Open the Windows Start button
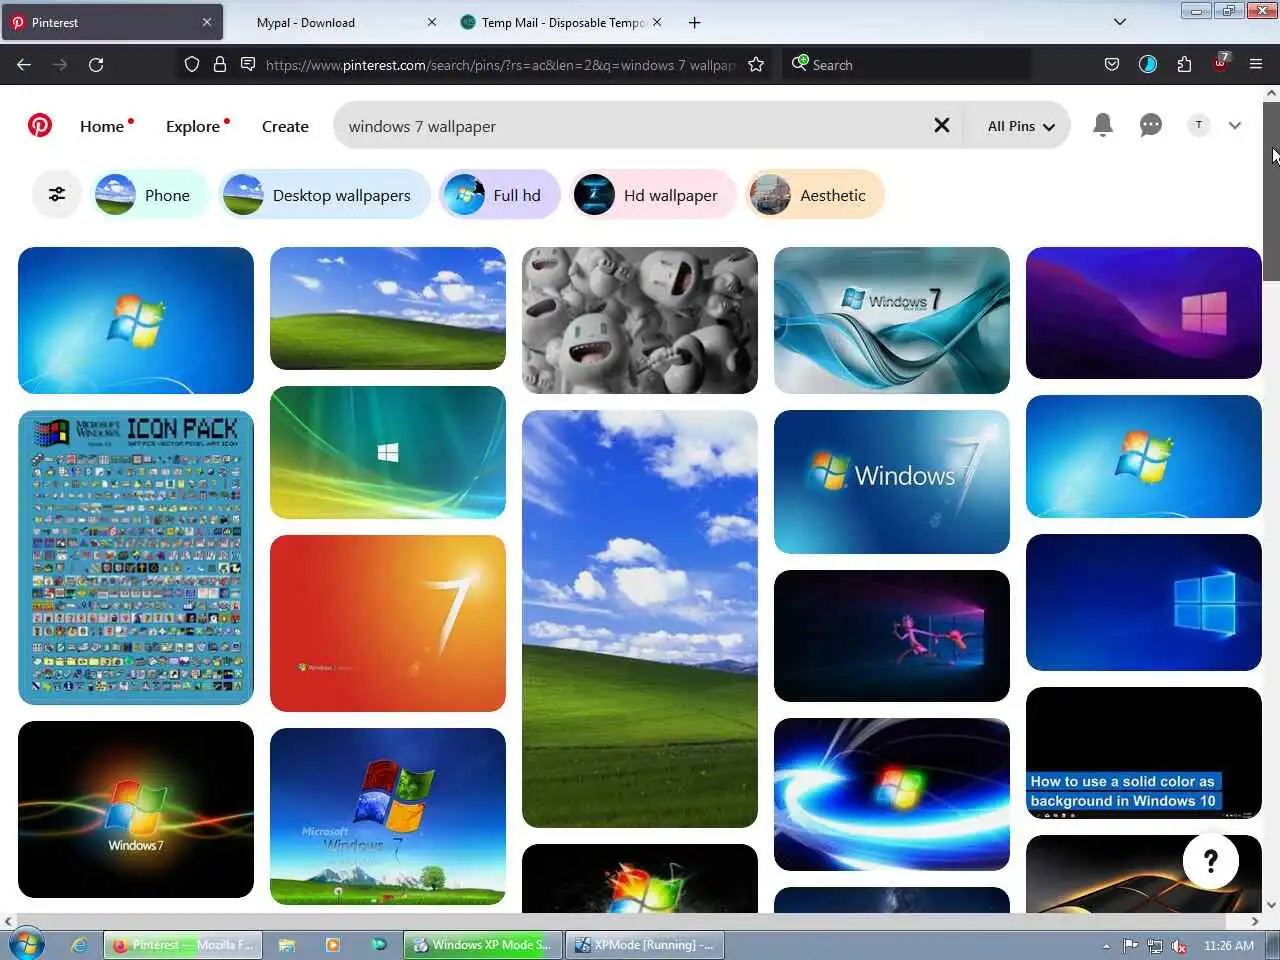Viewport: 1280px width, 960px height. pos(26,944)
